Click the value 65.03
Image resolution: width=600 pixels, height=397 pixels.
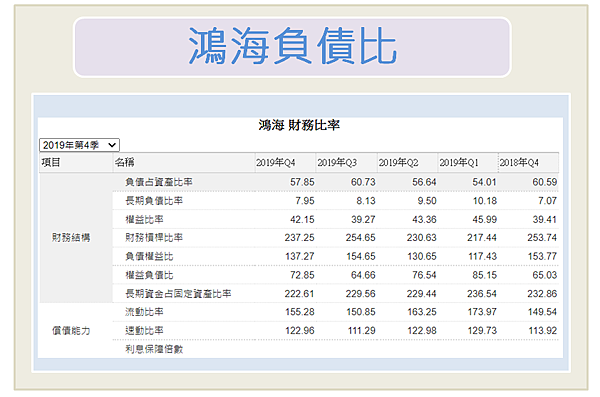pyautogui.click(x=545, y=275)
